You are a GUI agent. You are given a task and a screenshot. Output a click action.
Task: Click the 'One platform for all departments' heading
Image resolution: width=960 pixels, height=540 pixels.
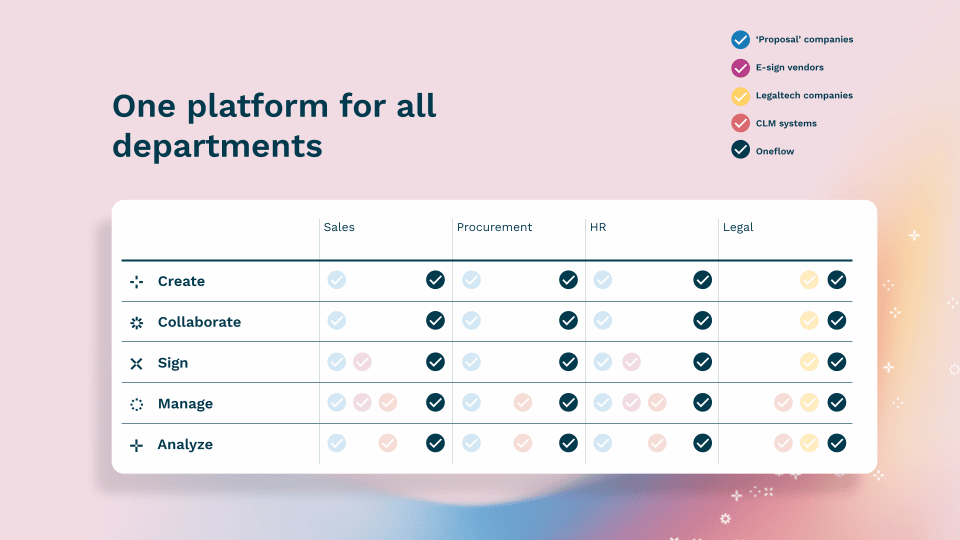click(274, 126)
